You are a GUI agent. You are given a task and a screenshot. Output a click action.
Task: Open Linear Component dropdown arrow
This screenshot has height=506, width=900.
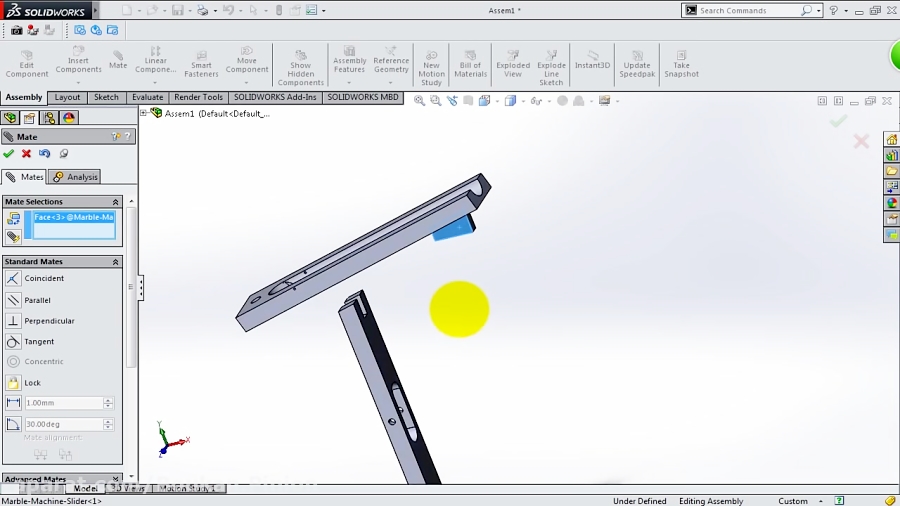155,83
